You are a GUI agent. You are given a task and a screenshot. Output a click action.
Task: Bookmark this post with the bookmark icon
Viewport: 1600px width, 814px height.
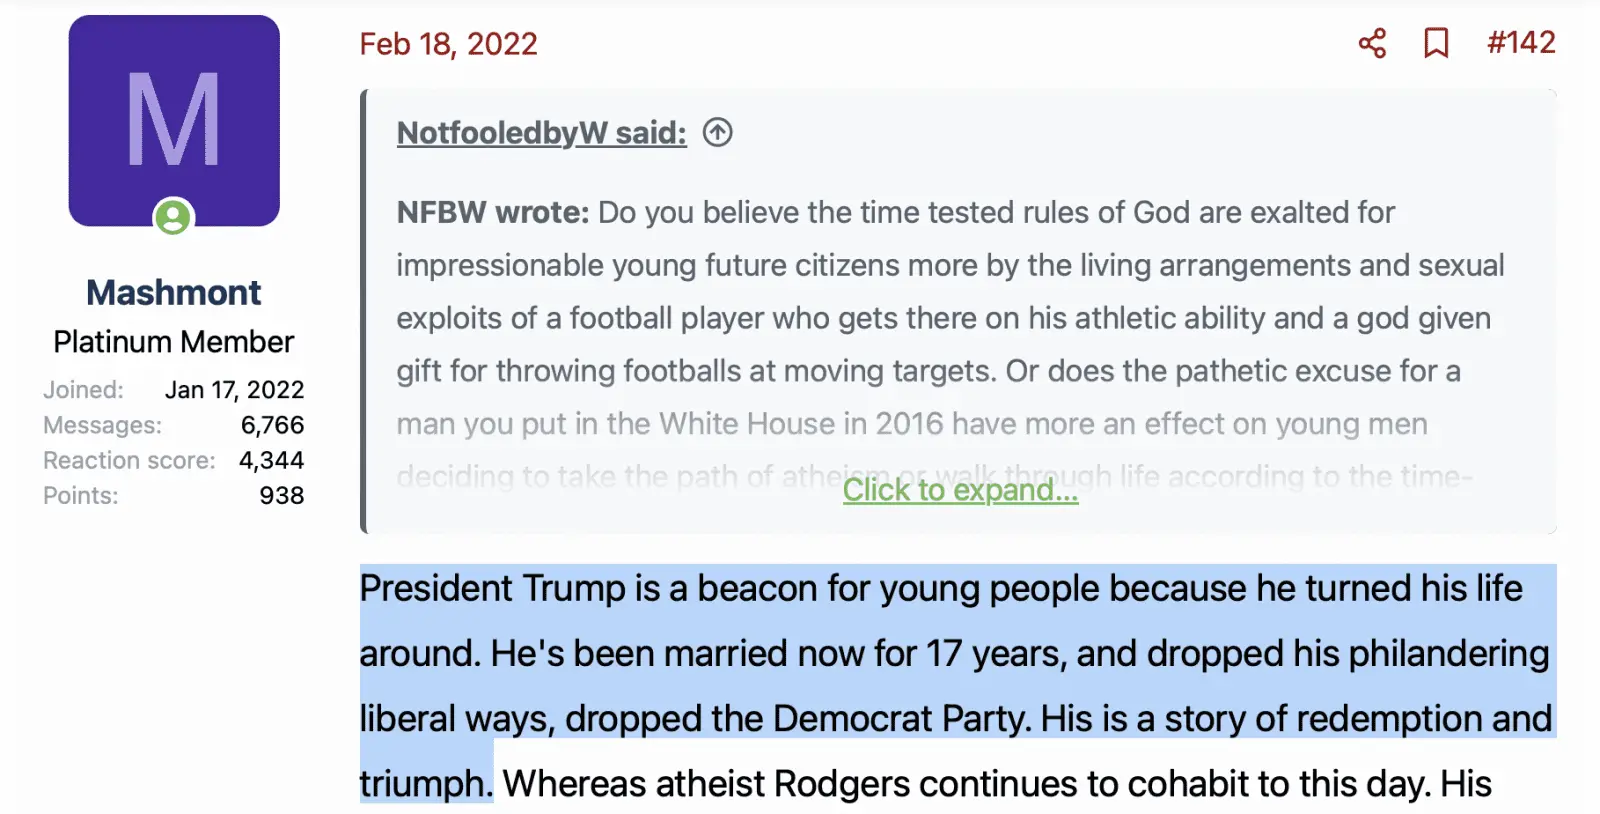point(1436,43)
